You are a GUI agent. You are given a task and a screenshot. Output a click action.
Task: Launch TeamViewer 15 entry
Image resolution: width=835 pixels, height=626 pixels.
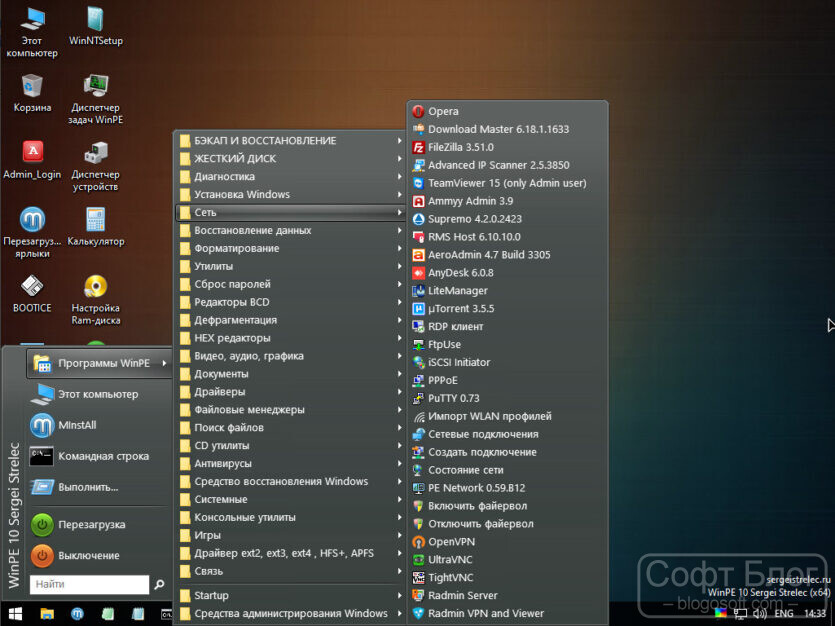[x=507, y=183]
